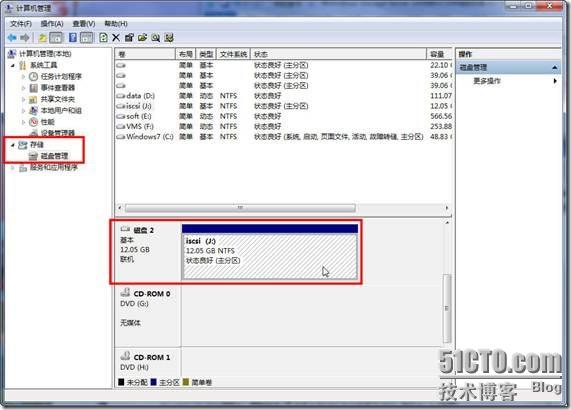Select the iscsi (J:) 12.05 GB partition block
The height and width of the screenshot is (410, 571).
[x=270, y=256]
